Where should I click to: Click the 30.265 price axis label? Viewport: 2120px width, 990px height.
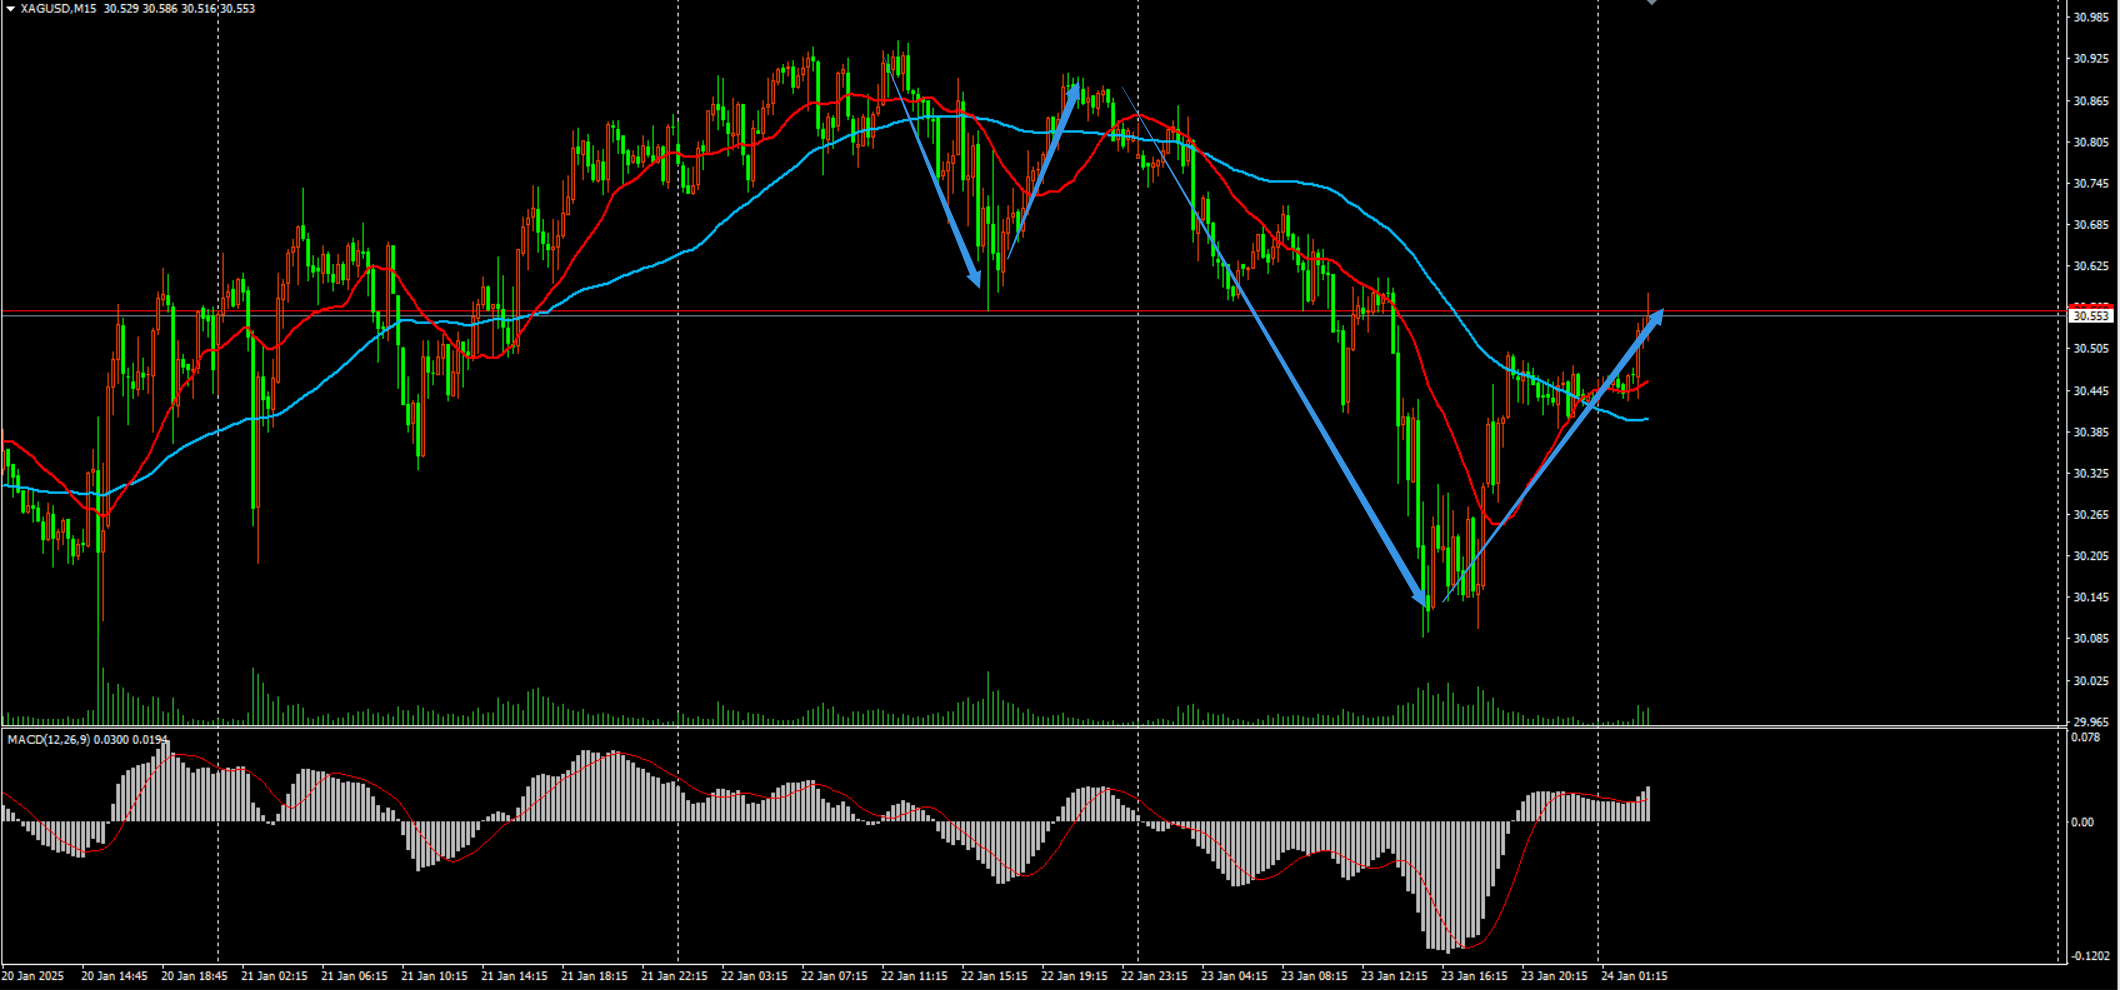click(x=2090, y=514)
